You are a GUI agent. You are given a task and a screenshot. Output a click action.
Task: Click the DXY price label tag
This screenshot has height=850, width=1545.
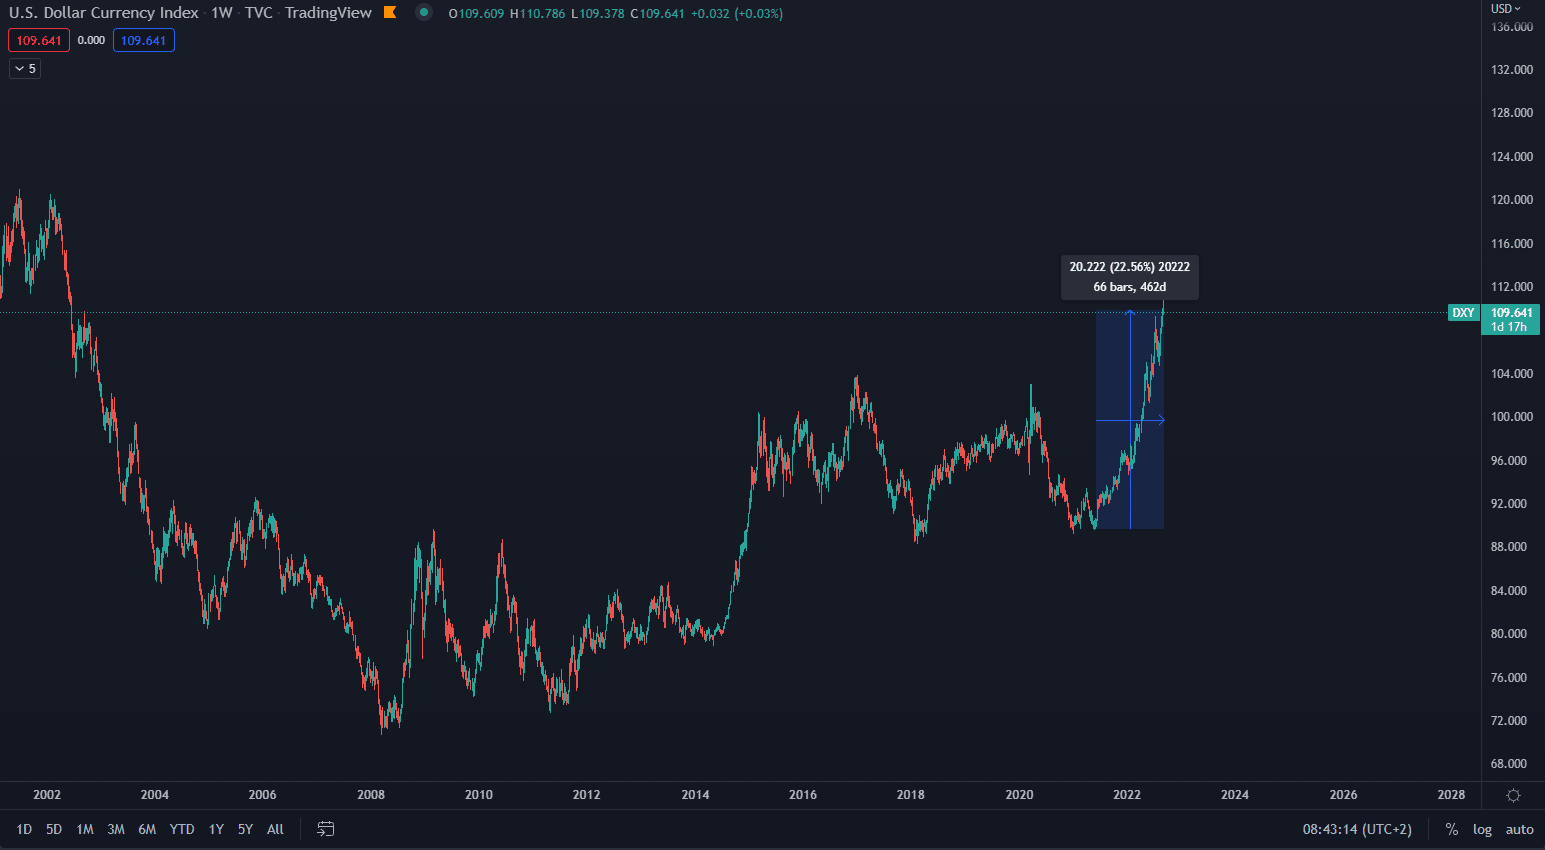click(1463, 313)
